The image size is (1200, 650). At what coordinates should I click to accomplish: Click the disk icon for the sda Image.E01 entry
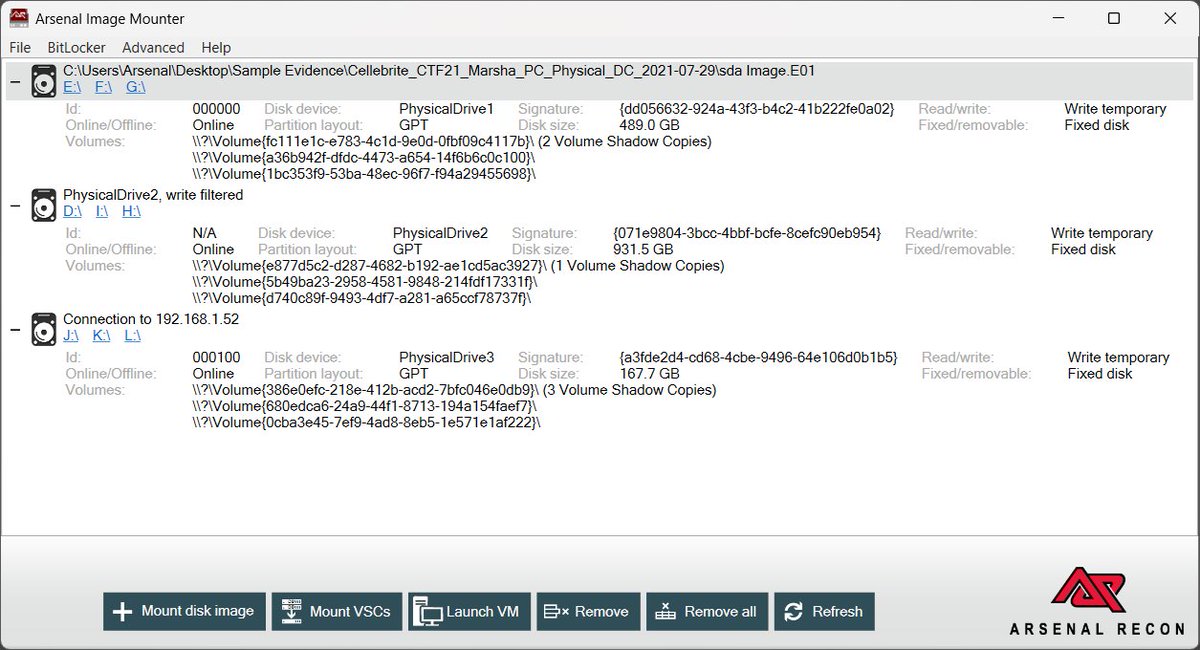point(43,80)
